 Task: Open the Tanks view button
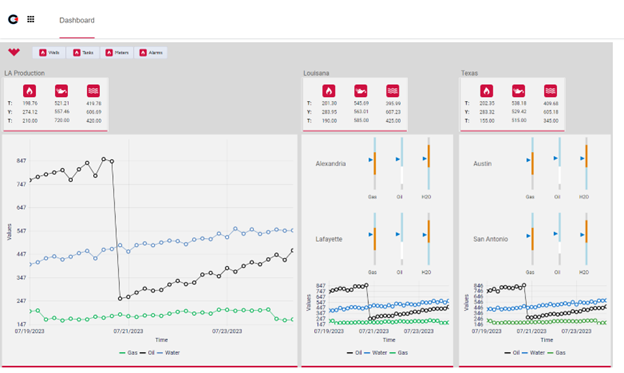(x=83, y=53)
